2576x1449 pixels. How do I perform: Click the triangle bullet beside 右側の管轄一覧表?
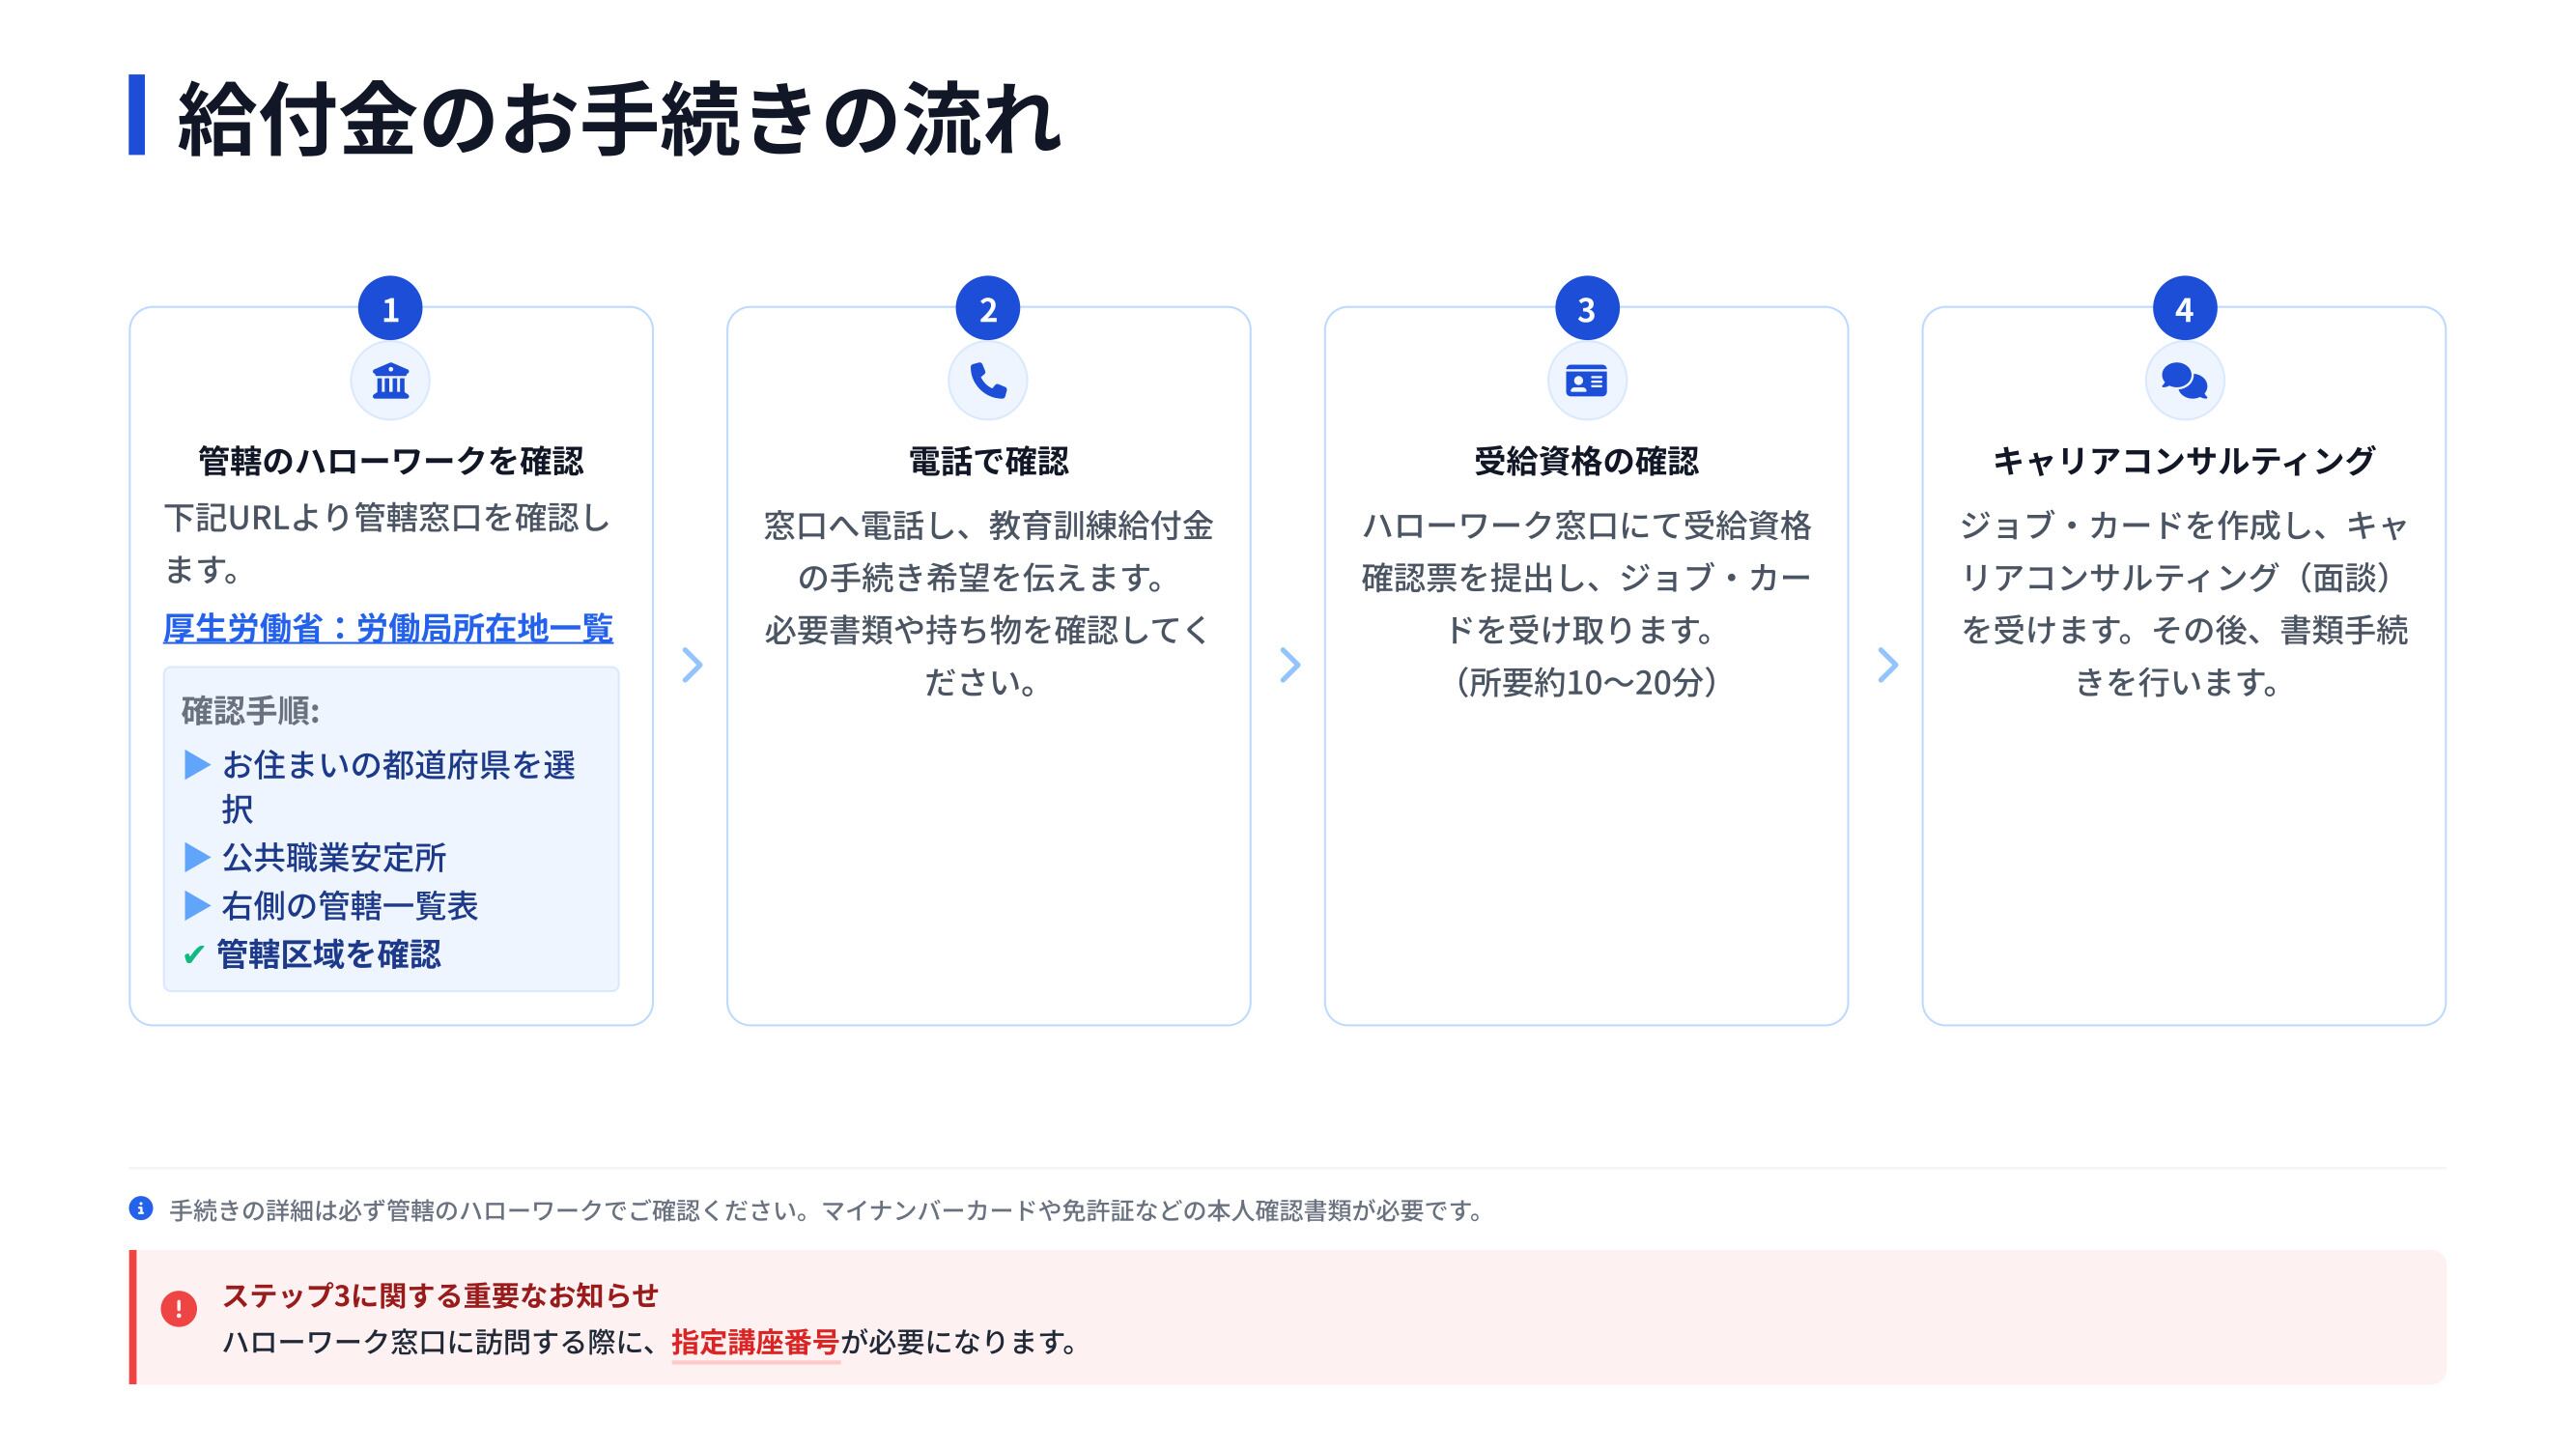[197, 906]
